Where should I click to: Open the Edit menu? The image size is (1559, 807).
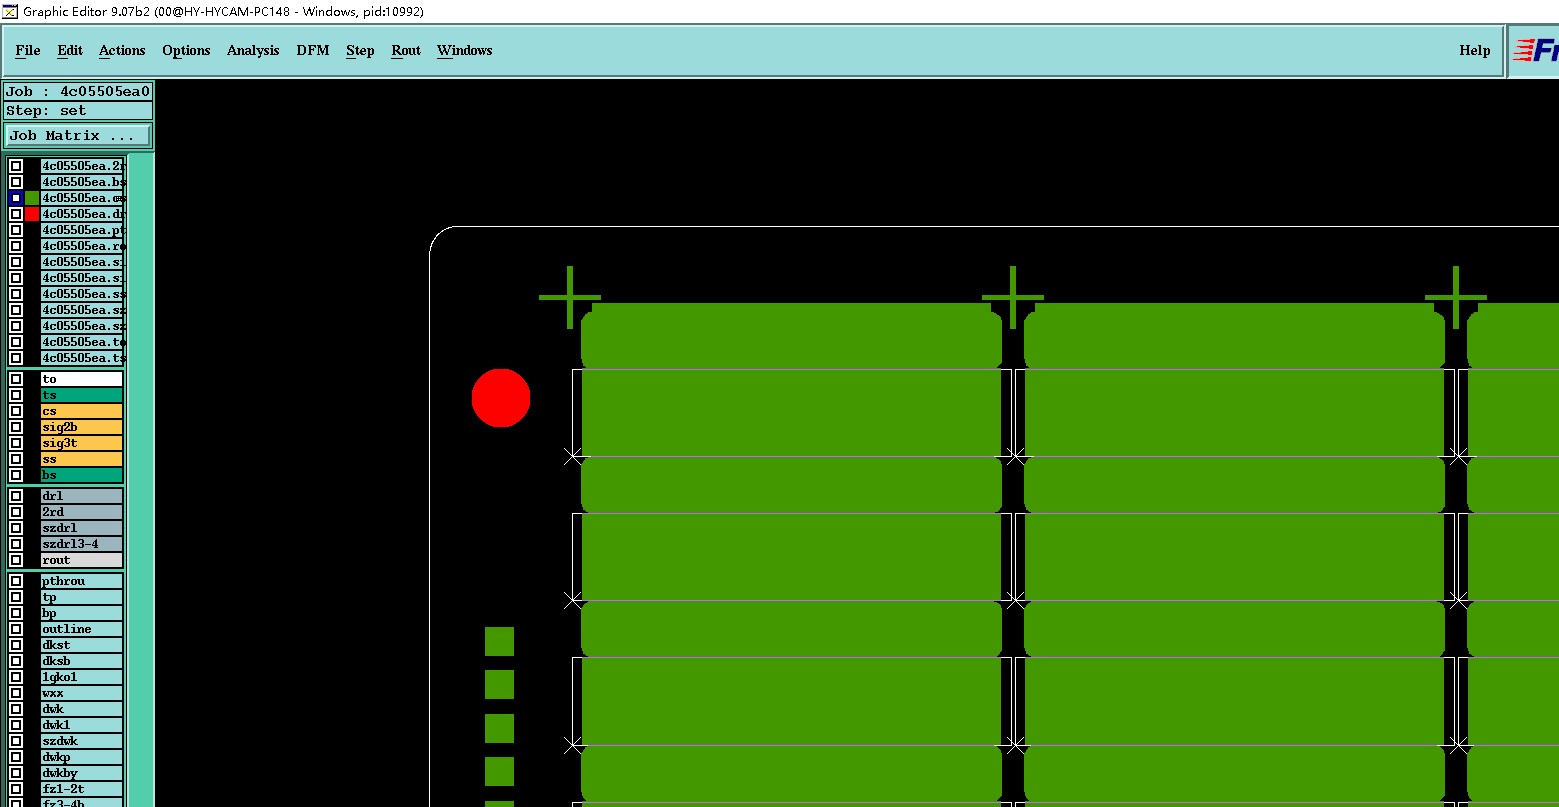[70, 50]
